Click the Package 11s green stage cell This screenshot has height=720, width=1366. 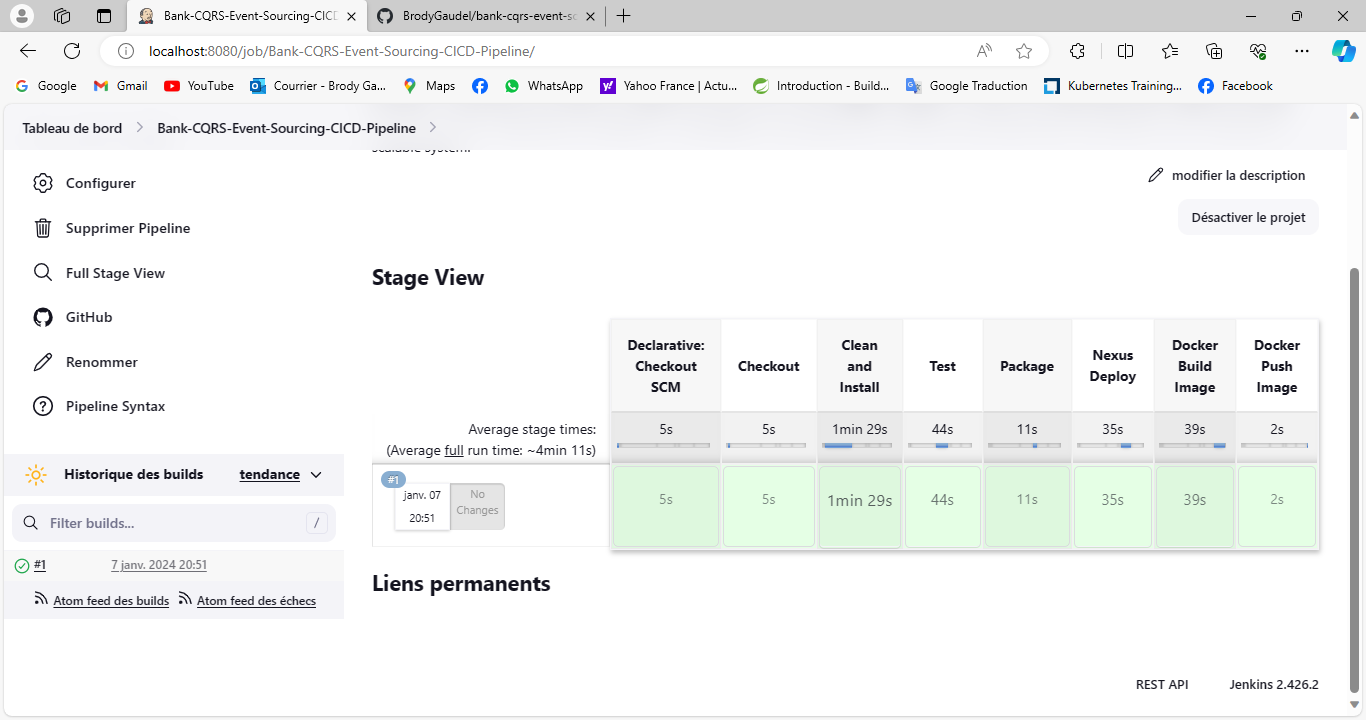1027,506
